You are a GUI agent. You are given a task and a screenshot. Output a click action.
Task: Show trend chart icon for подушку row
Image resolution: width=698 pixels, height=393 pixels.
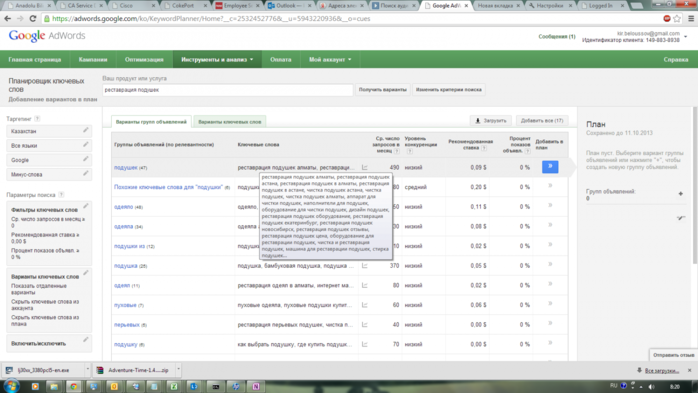pos(365,344)
